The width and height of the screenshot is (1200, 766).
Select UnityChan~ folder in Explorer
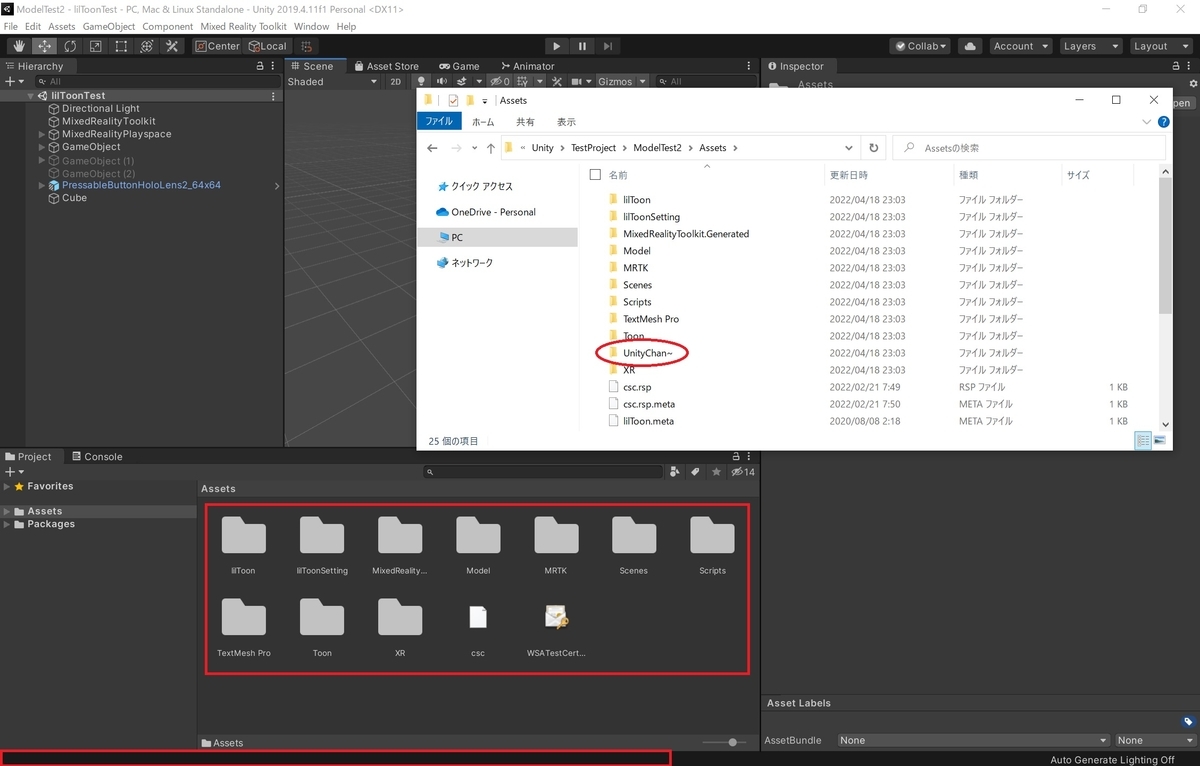641,353
